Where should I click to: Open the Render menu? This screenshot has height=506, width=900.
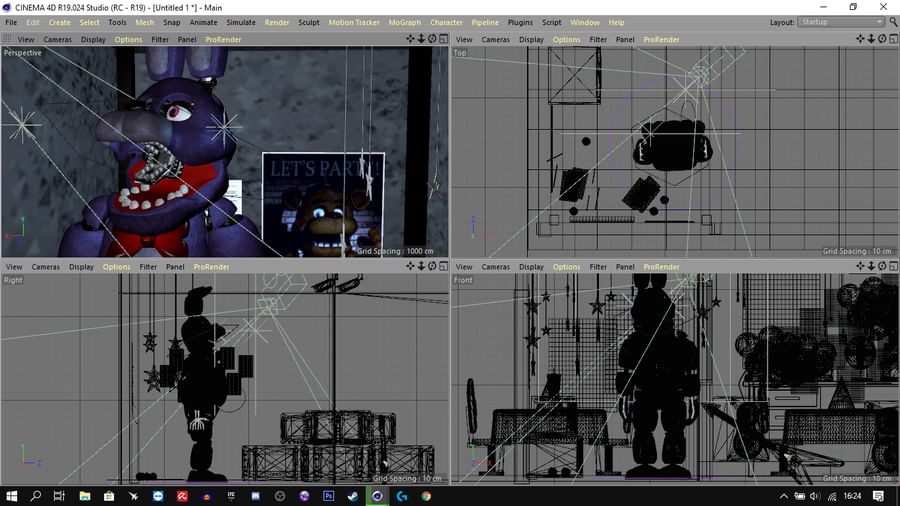(x=277, y=22)
